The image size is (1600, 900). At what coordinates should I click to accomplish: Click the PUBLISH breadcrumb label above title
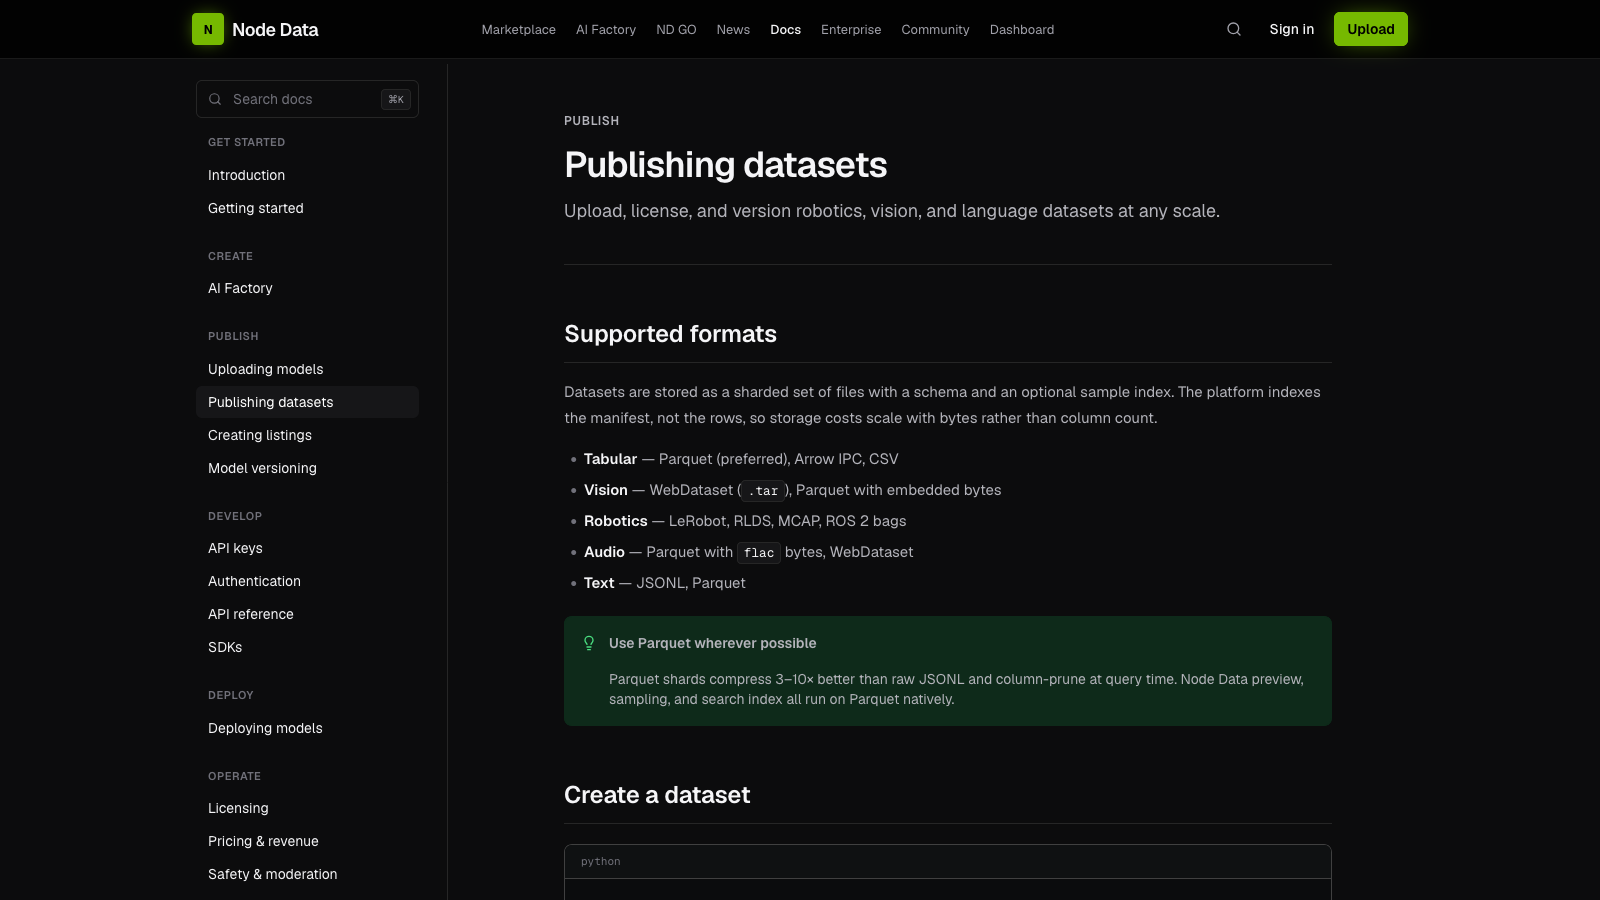pyautogui.click(x=591, y=121)
